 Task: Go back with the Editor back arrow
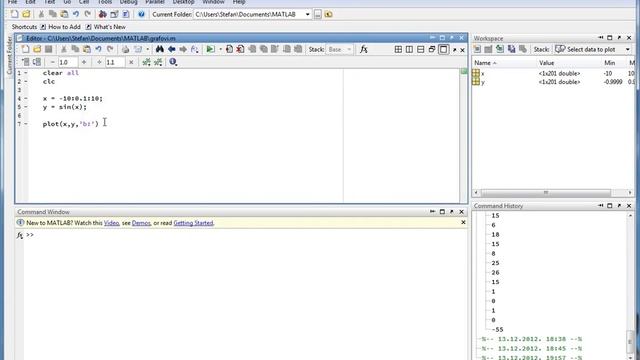pos(171,49)
